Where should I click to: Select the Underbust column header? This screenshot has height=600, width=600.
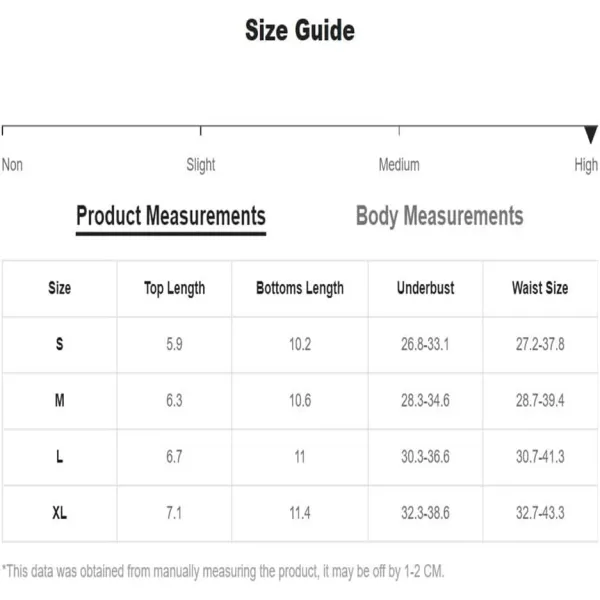[x=426, y=288]
